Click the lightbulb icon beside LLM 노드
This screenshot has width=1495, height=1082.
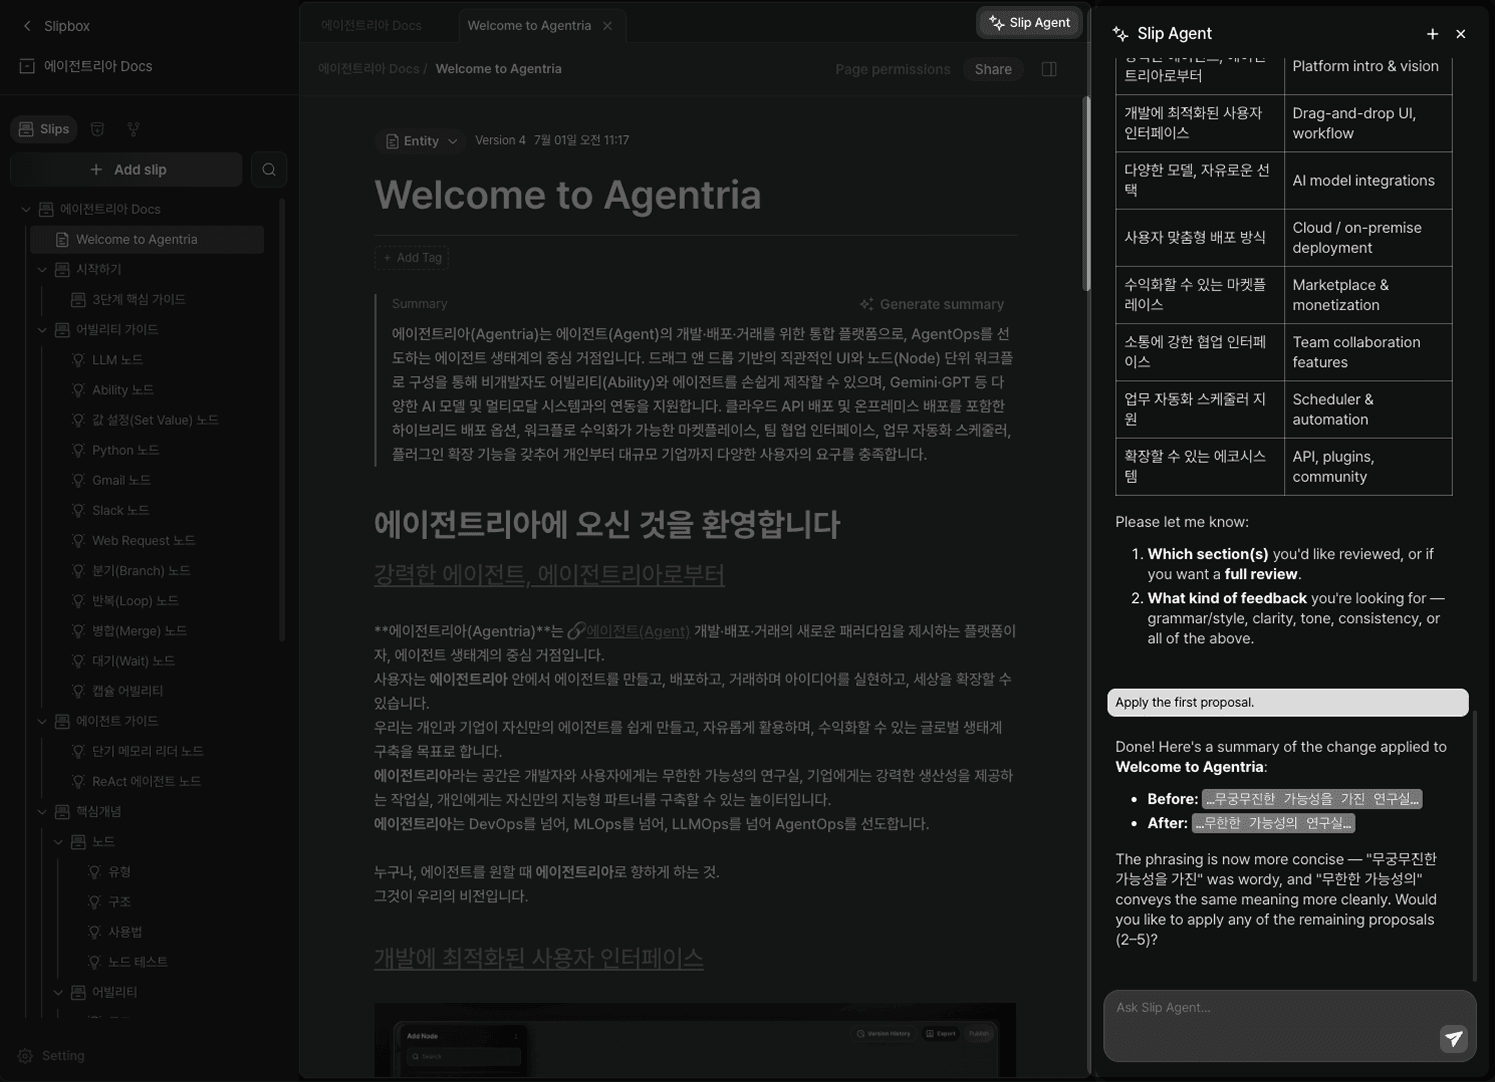[78, 360]
